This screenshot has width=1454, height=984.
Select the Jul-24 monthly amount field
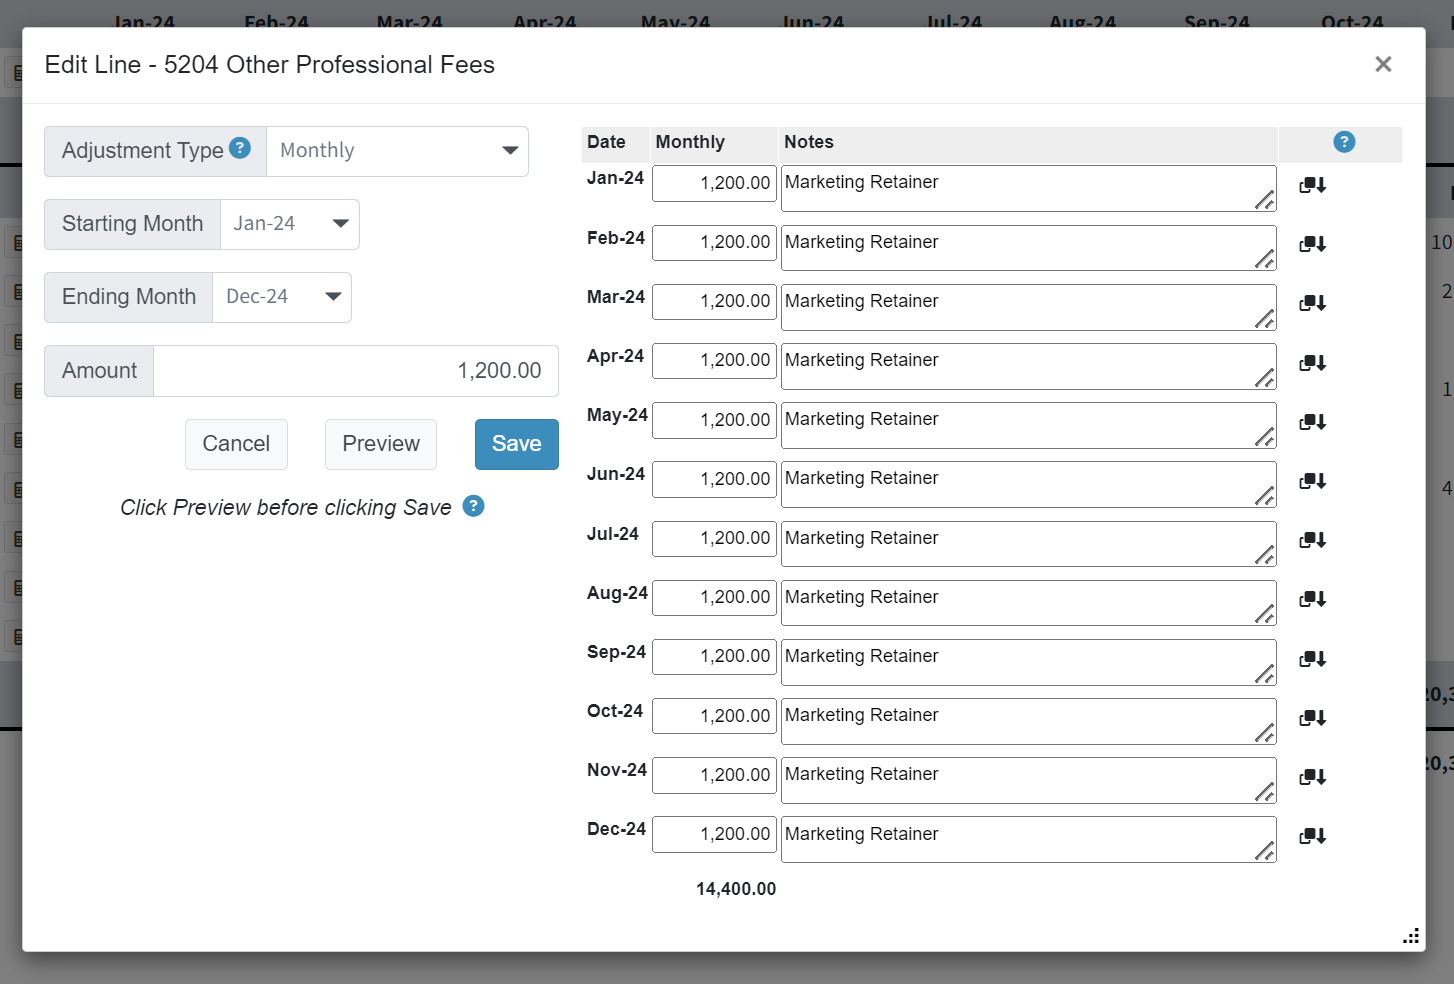pos(714,538)
